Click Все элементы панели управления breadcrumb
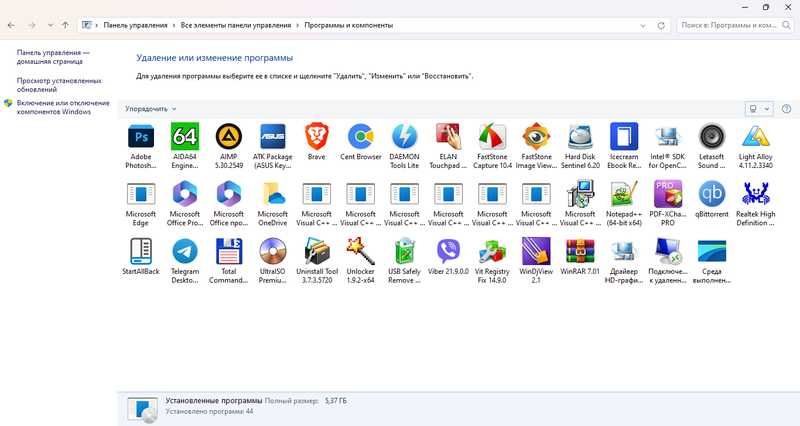Image resolution: width=800 pixels, height=426 pixels. click(236, 25)
